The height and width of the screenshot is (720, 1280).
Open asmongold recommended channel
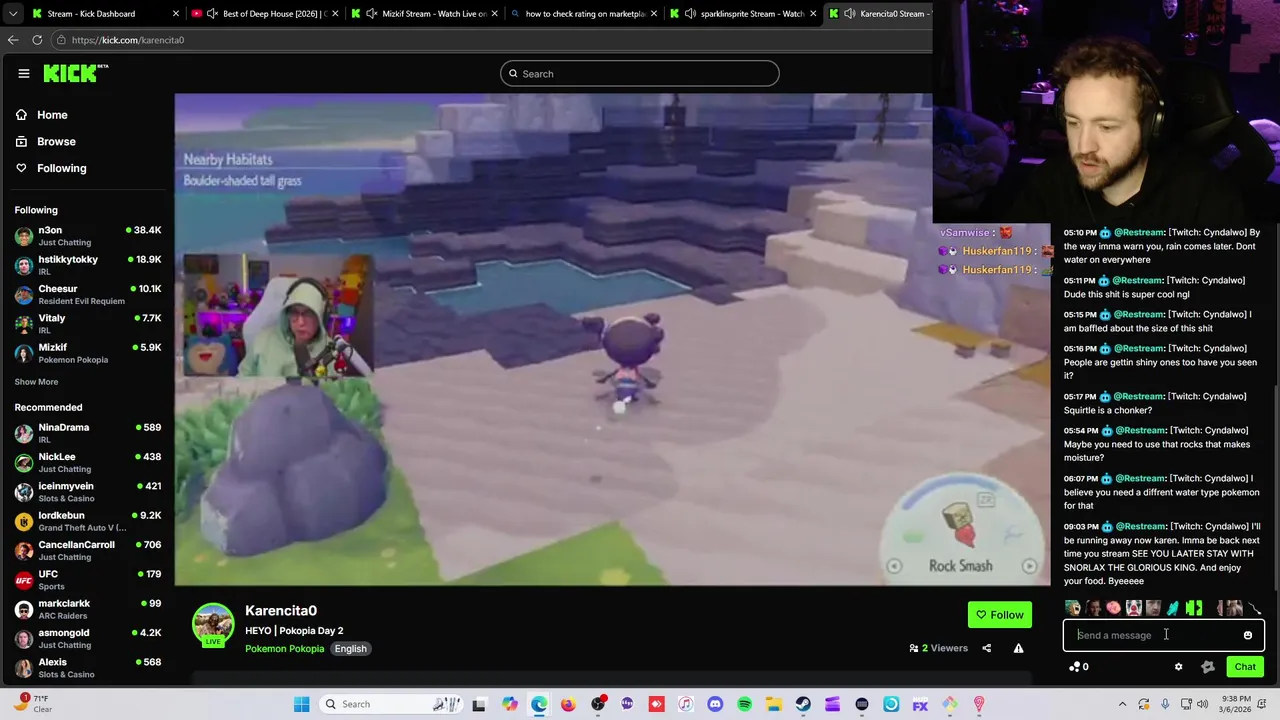point(87,638)
